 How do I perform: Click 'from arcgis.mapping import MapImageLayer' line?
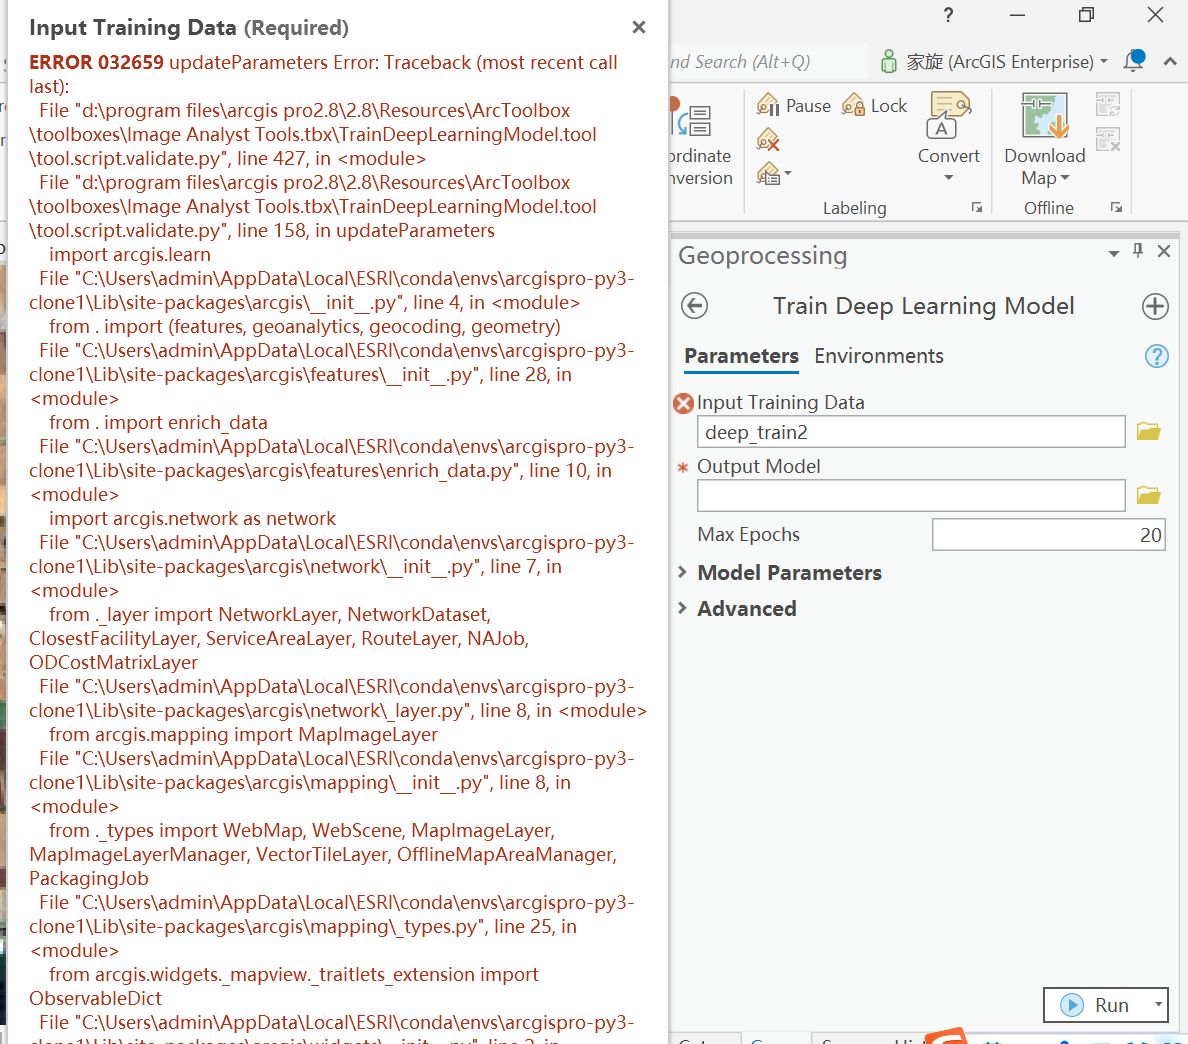(x=243, y=734)
